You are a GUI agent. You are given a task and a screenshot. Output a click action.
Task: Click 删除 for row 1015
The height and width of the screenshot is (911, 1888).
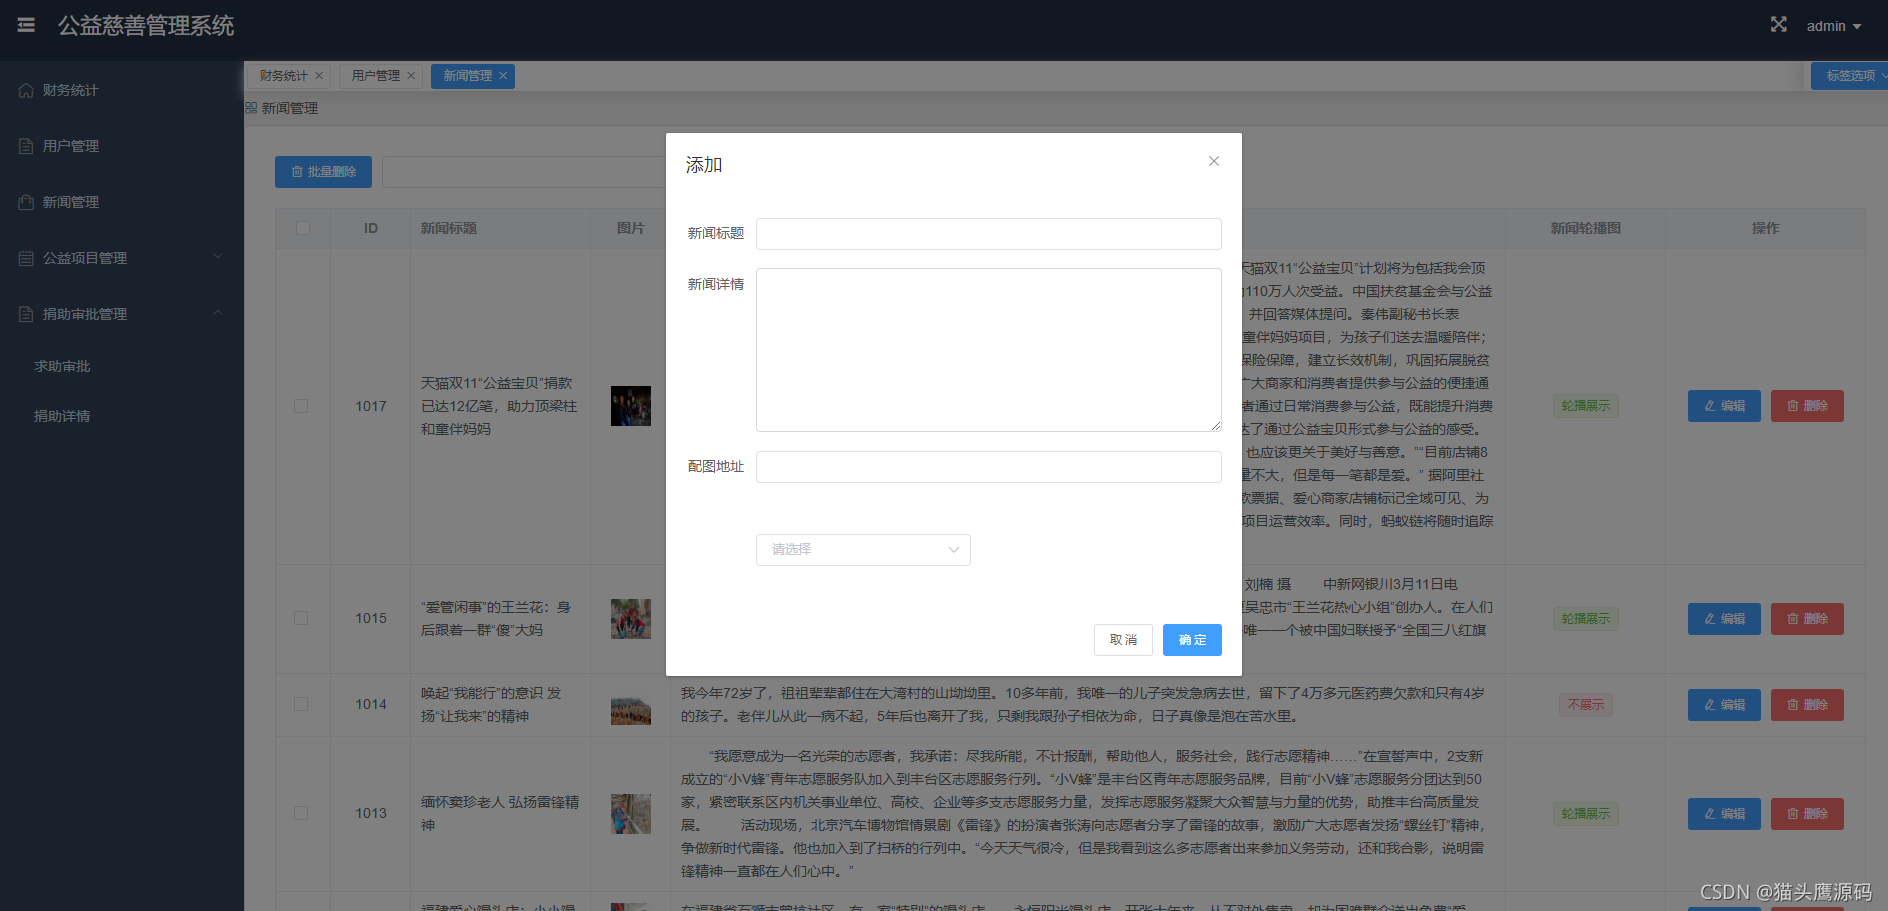[x=1807, y=619]
